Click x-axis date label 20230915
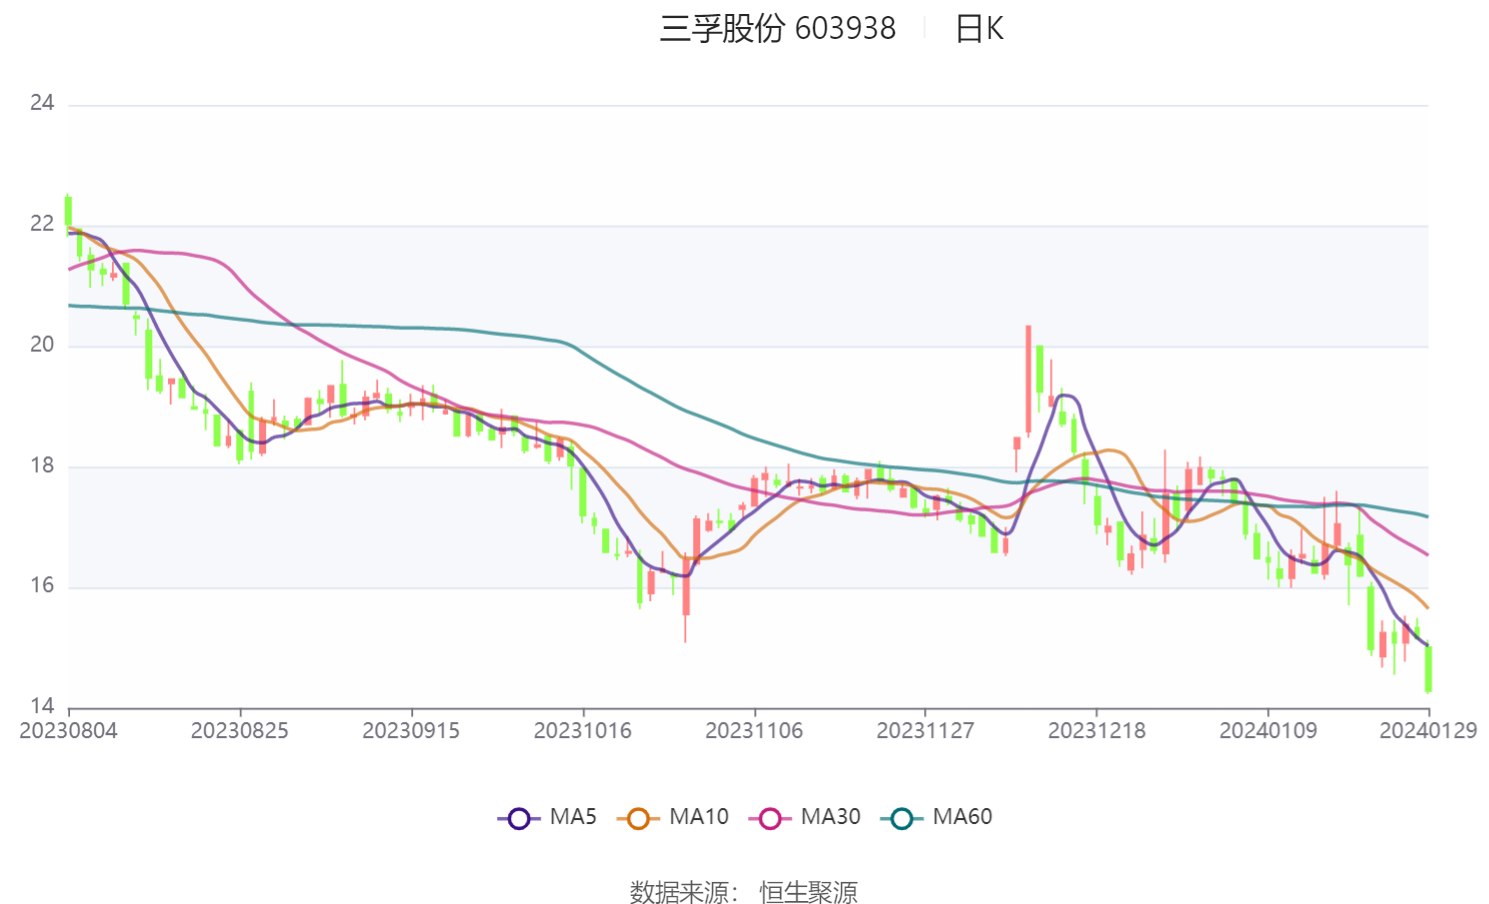 411,731
